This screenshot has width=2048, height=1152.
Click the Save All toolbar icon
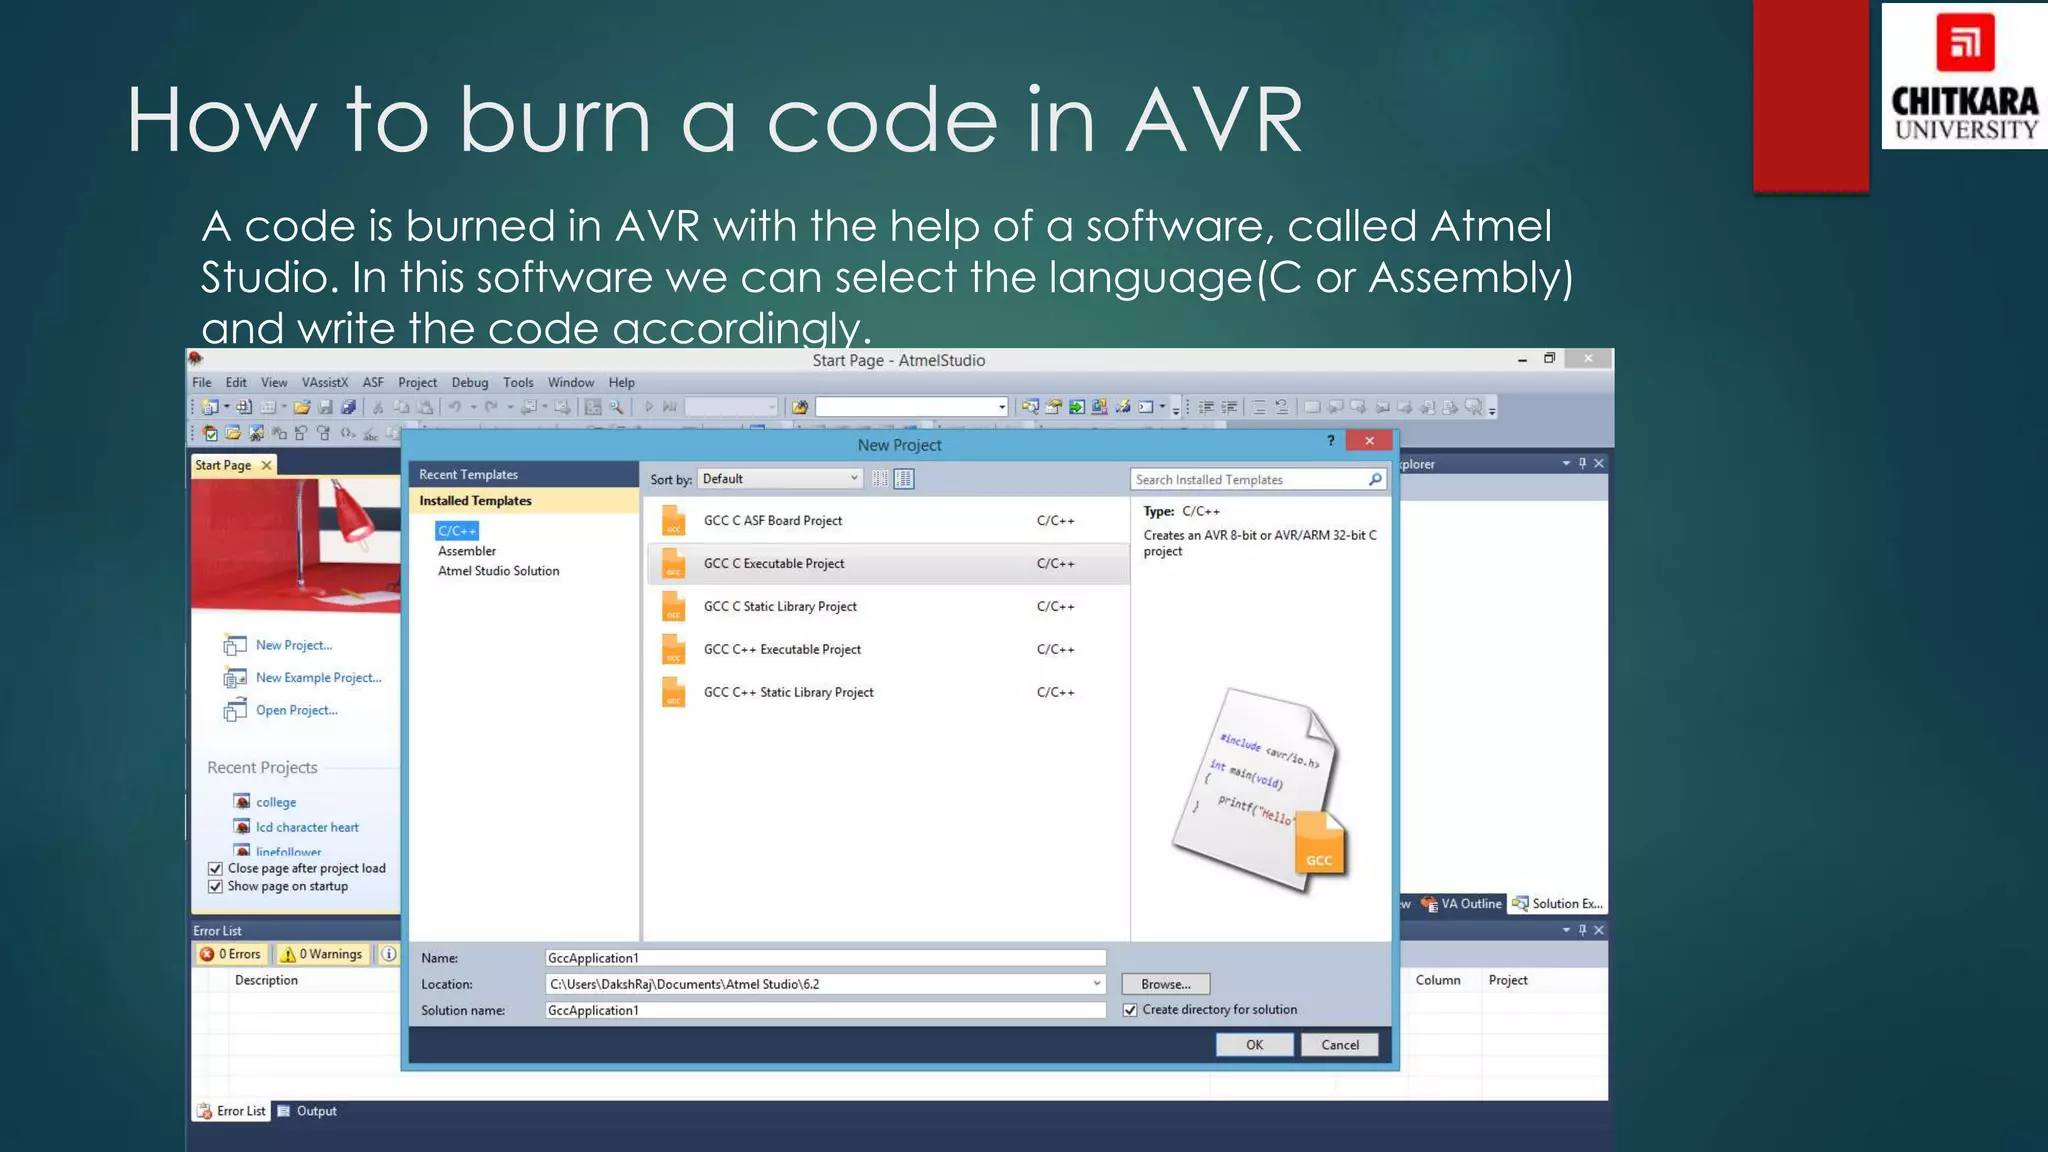pos(348,407)
